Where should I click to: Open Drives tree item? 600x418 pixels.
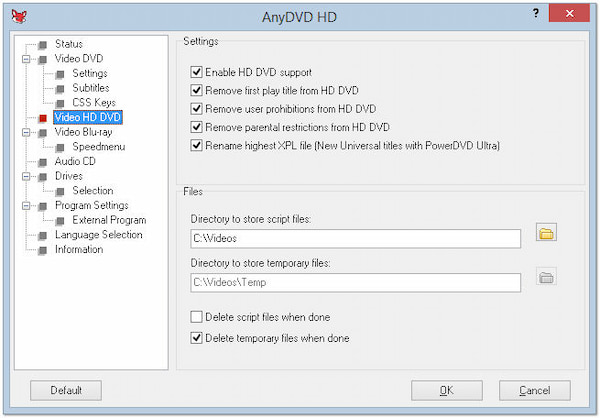pos(69,176)
